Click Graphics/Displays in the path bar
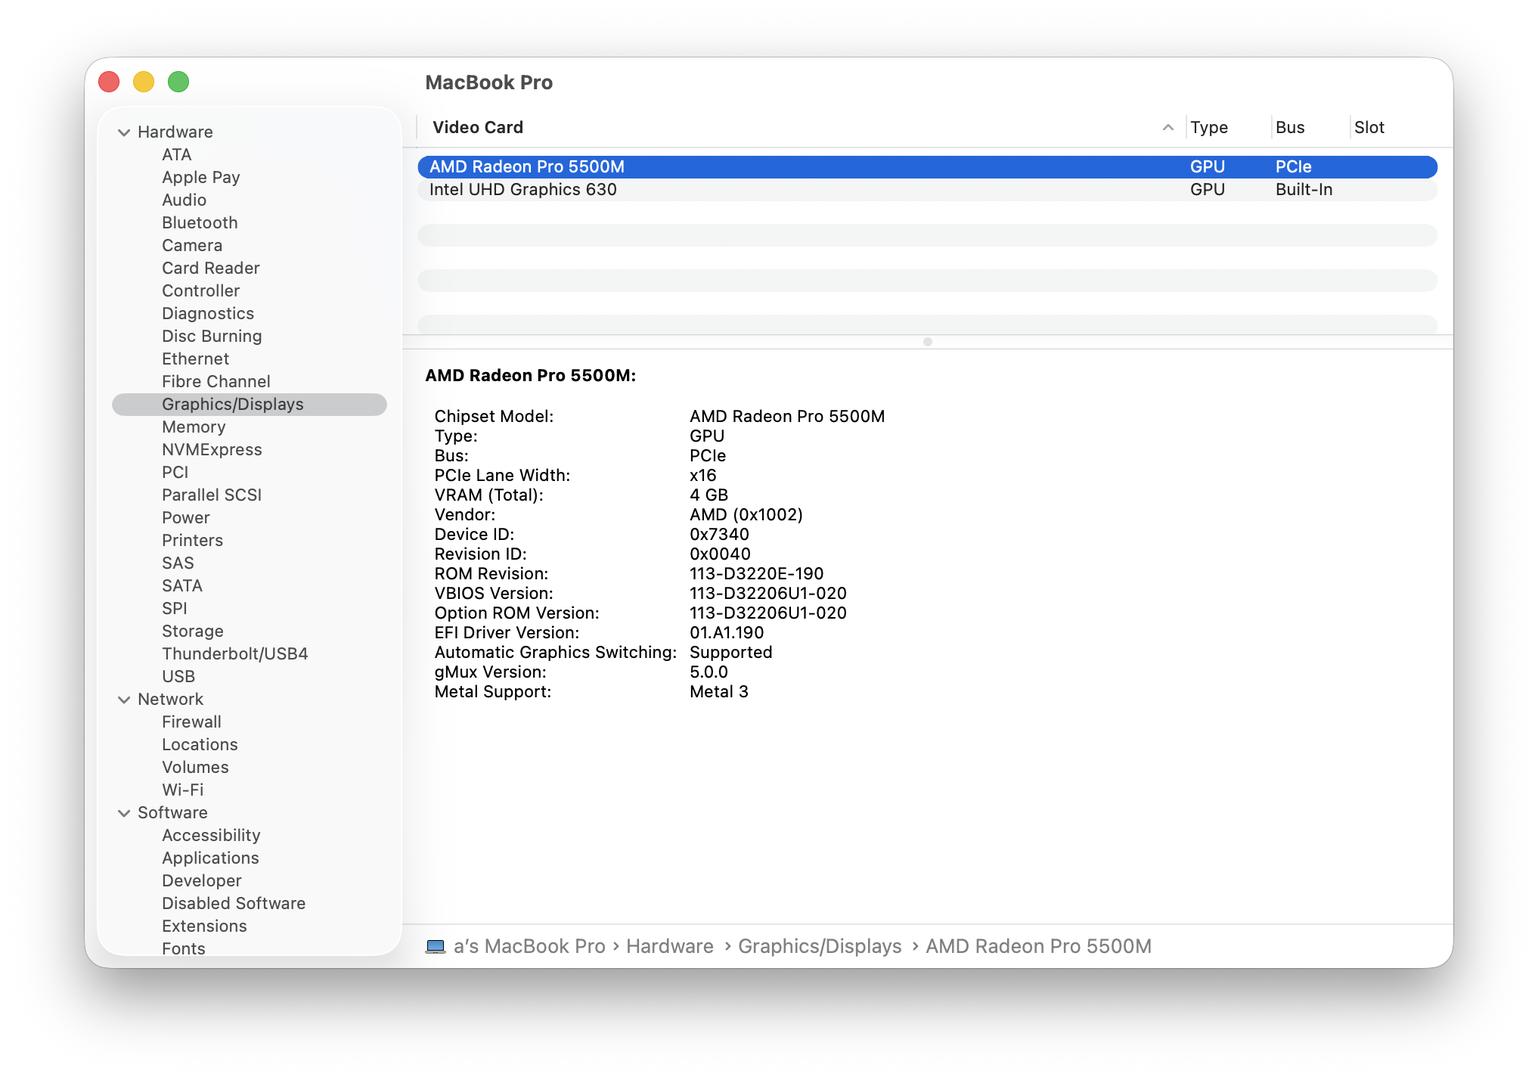The height and width of the screenshot is (1080, 1538). click(820, 946)
